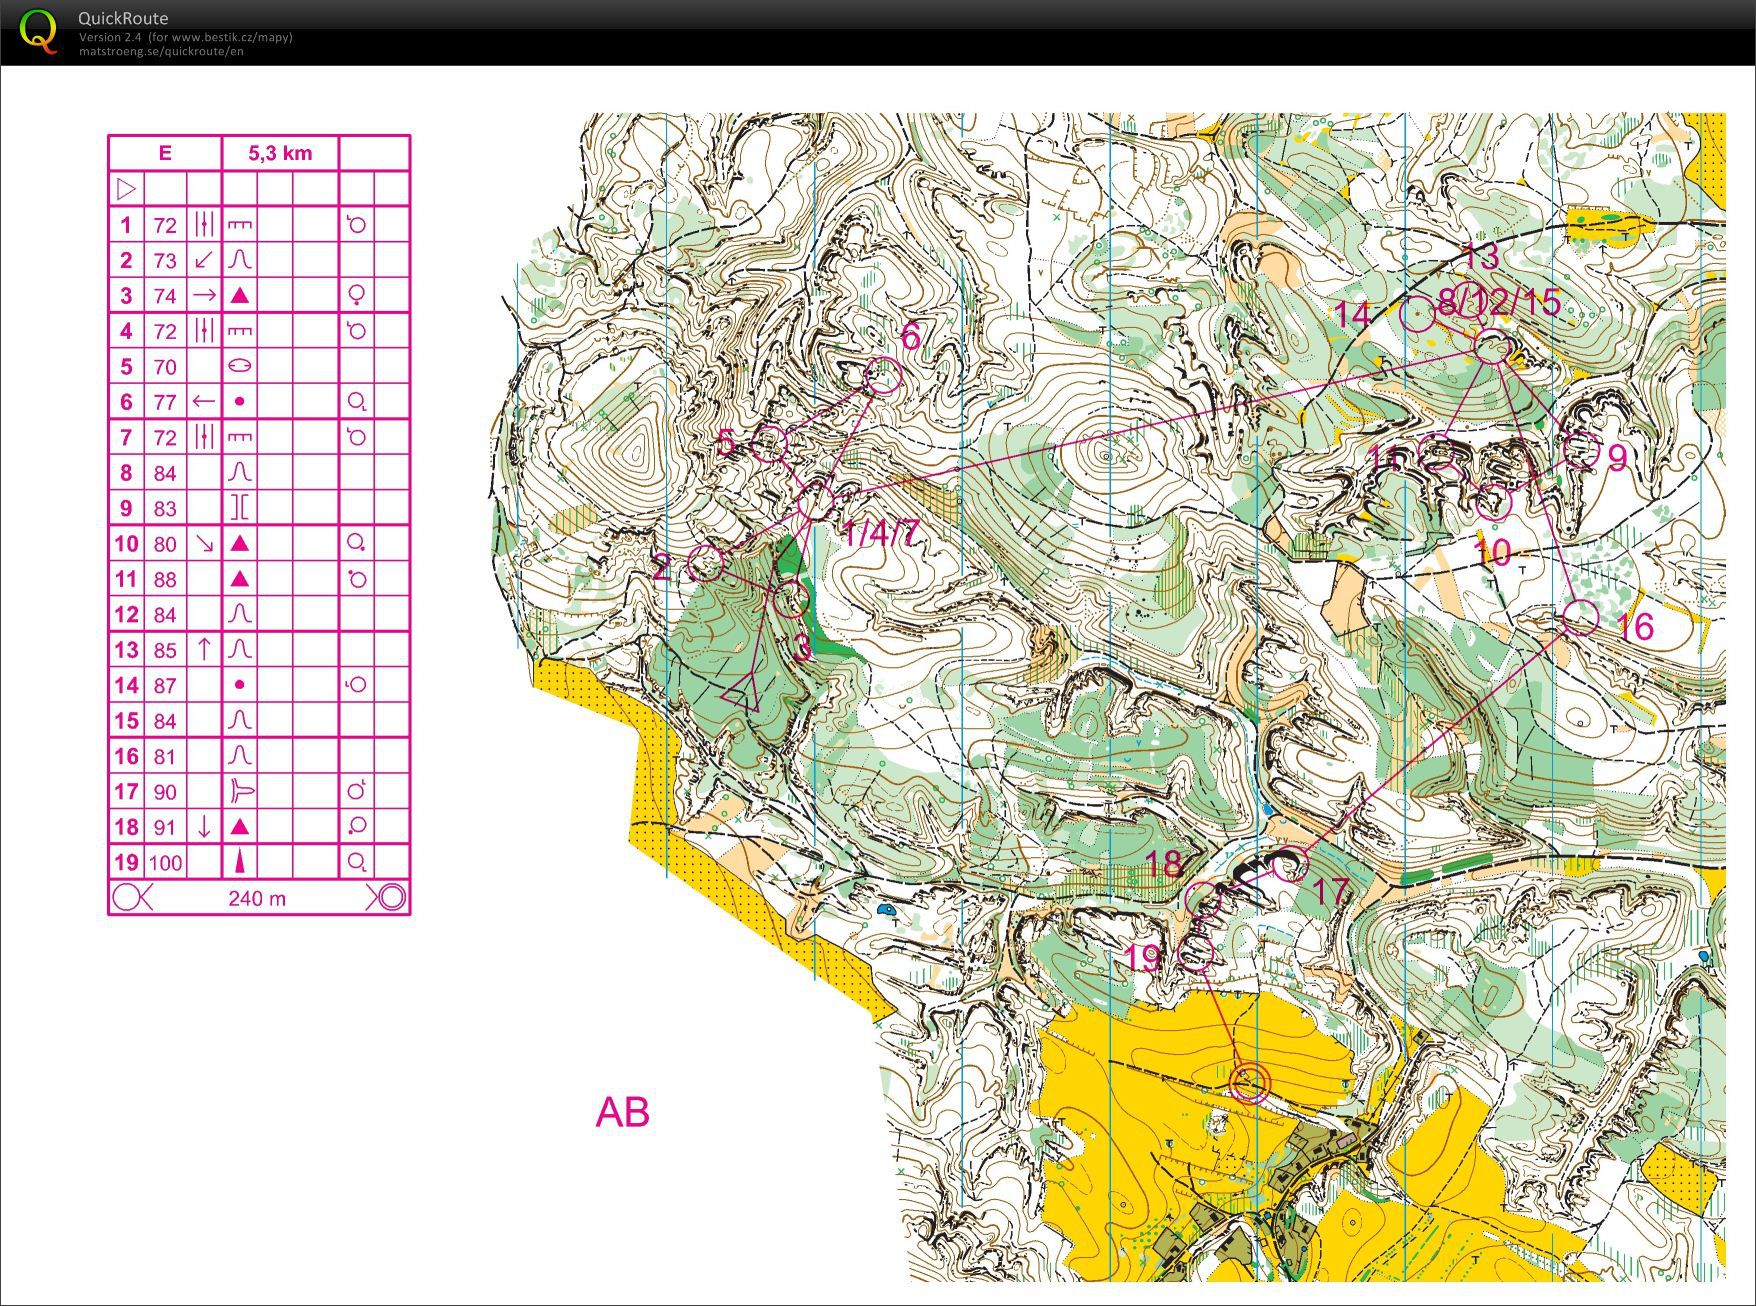Select control circle 6 on the map

pos(884,376)
